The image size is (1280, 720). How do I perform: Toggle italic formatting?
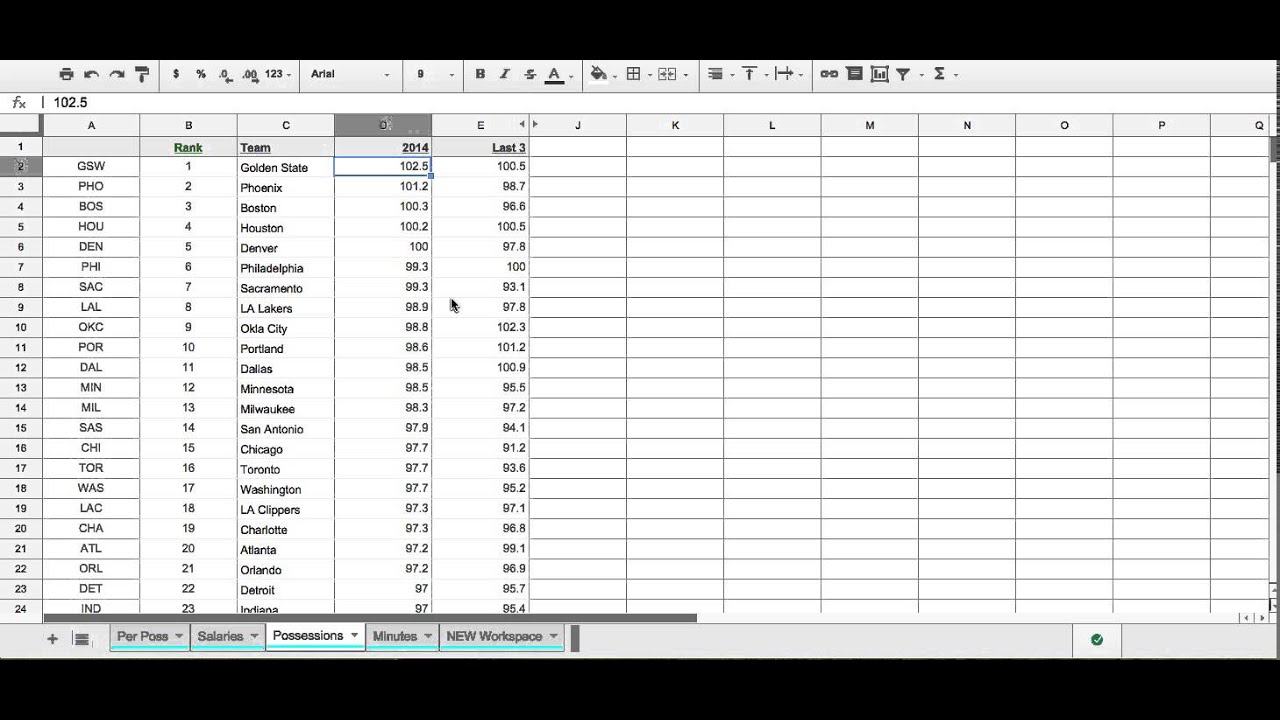pos(505,74)
